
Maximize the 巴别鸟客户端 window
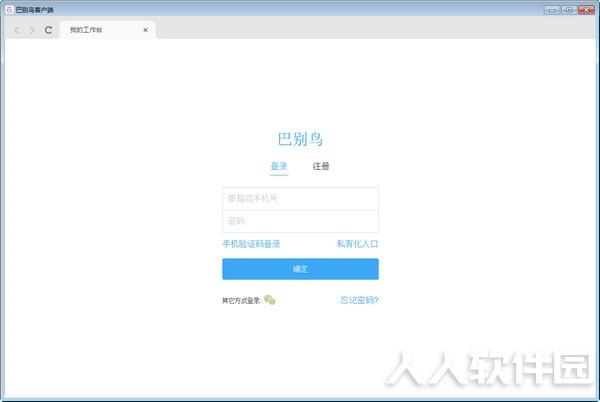[569, 10]
